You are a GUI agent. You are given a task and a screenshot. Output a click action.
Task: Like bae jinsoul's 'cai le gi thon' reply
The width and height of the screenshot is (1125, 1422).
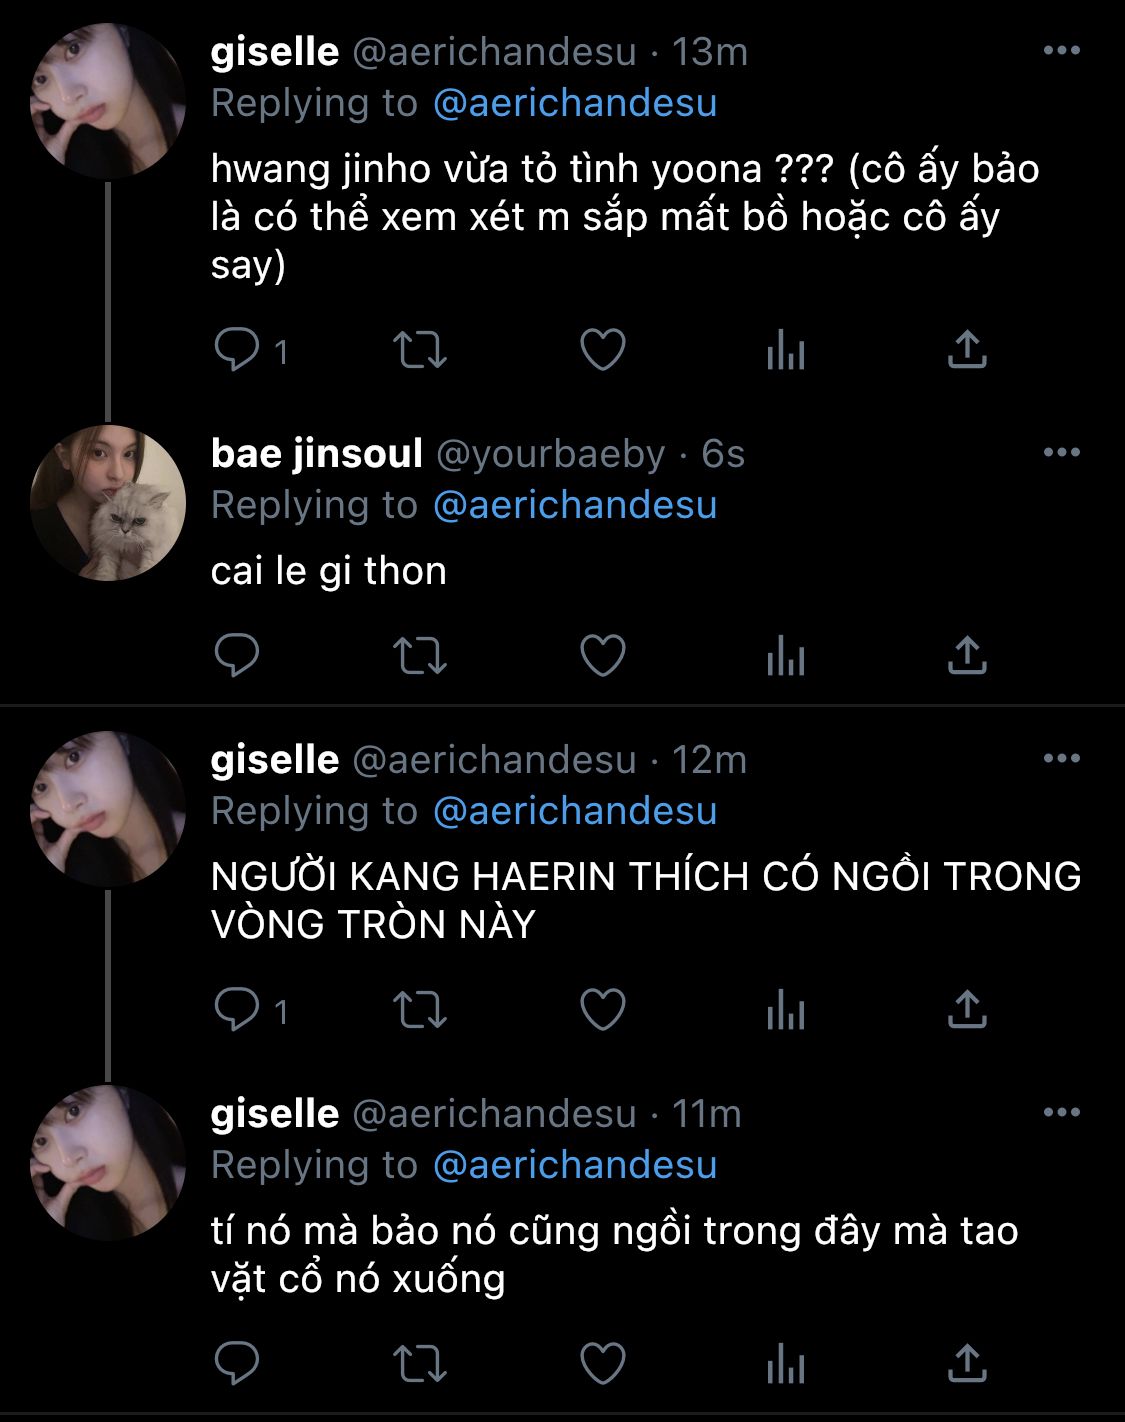(x=603, y=656)
